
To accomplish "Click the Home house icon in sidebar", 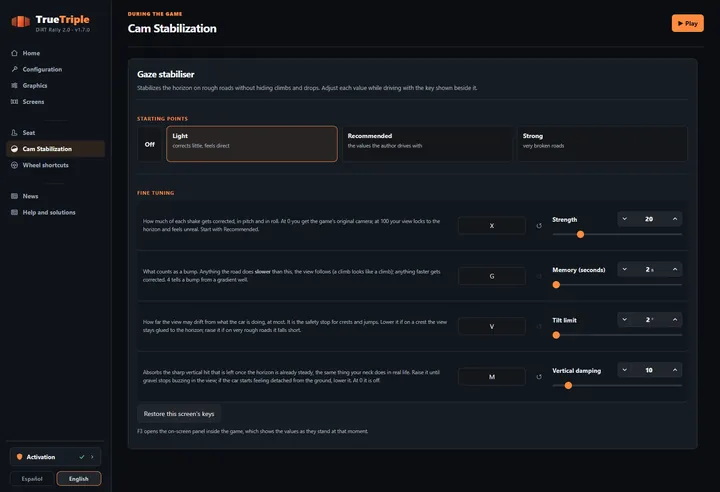I will (x=14, y=53).
